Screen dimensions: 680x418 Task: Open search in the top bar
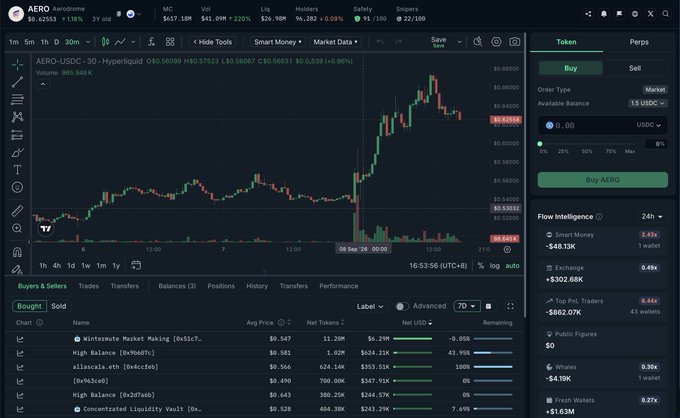pyautogui.click(x=666, y=14)
